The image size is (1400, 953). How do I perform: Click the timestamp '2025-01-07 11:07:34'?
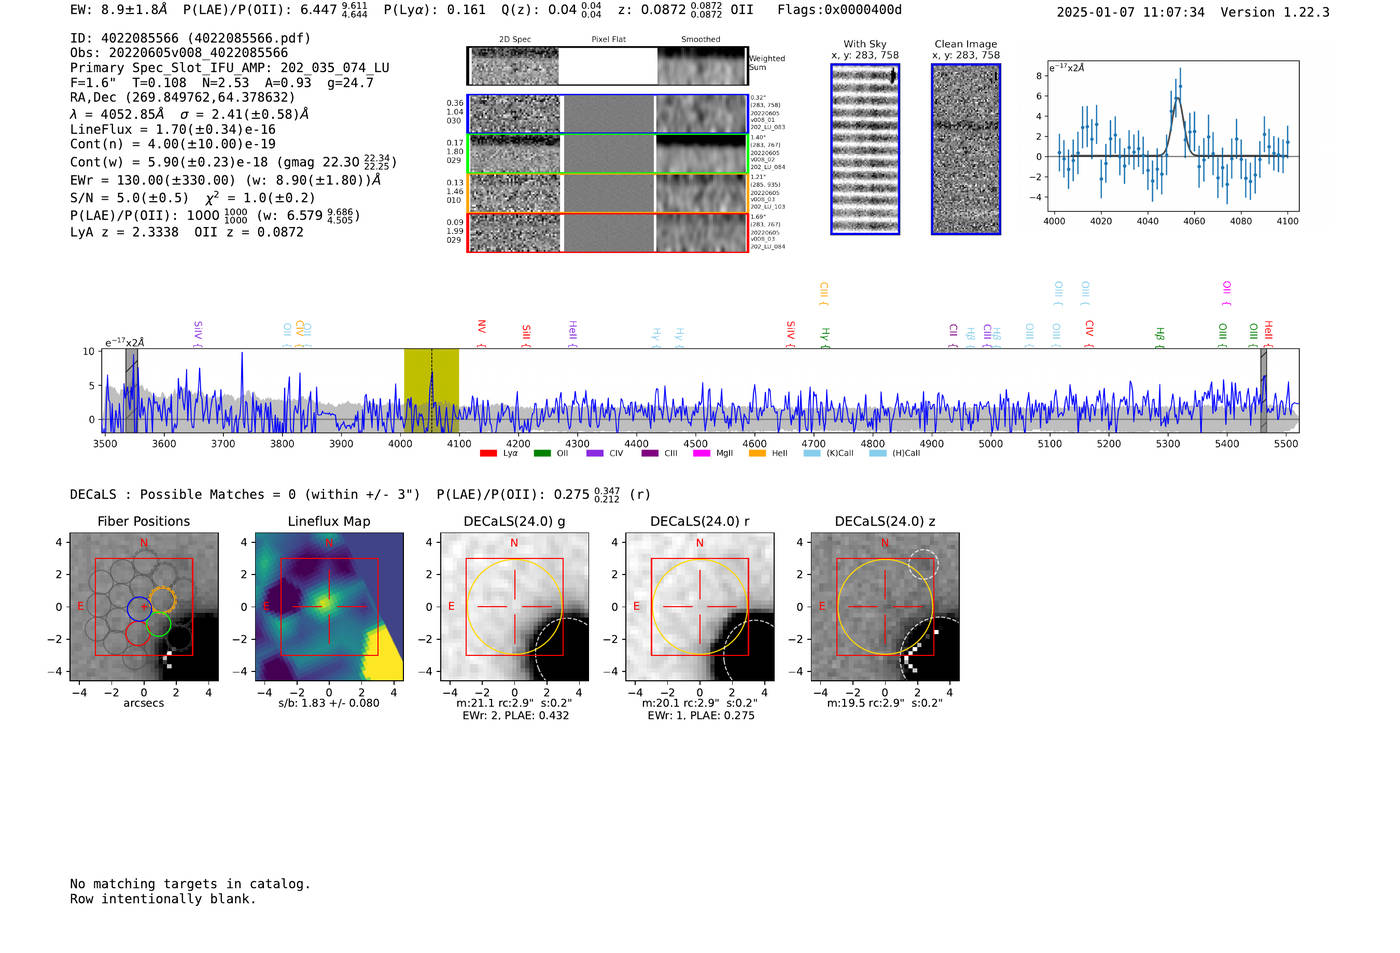pyautogui.click(x=1130, y=12)
